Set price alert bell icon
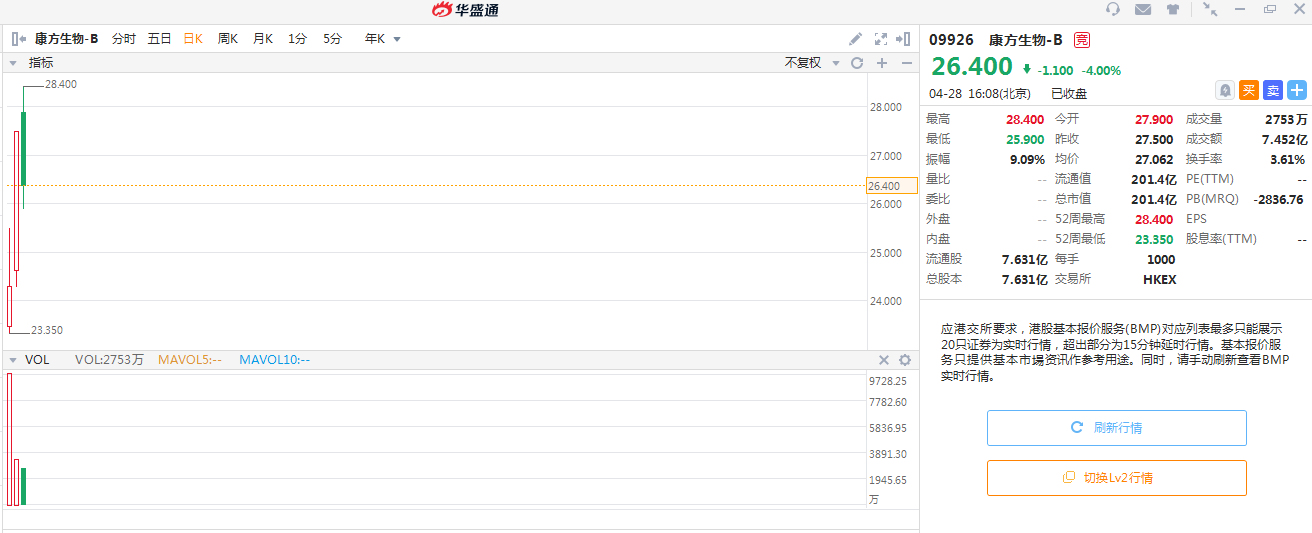The height and width of the screenshot is (533, 1312). click(1225, 90)
